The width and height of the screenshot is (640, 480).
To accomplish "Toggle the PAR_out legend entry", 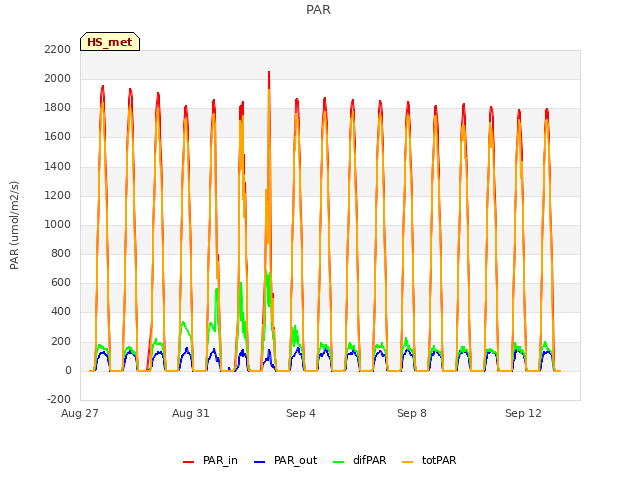I will click(x=285, y=460).
